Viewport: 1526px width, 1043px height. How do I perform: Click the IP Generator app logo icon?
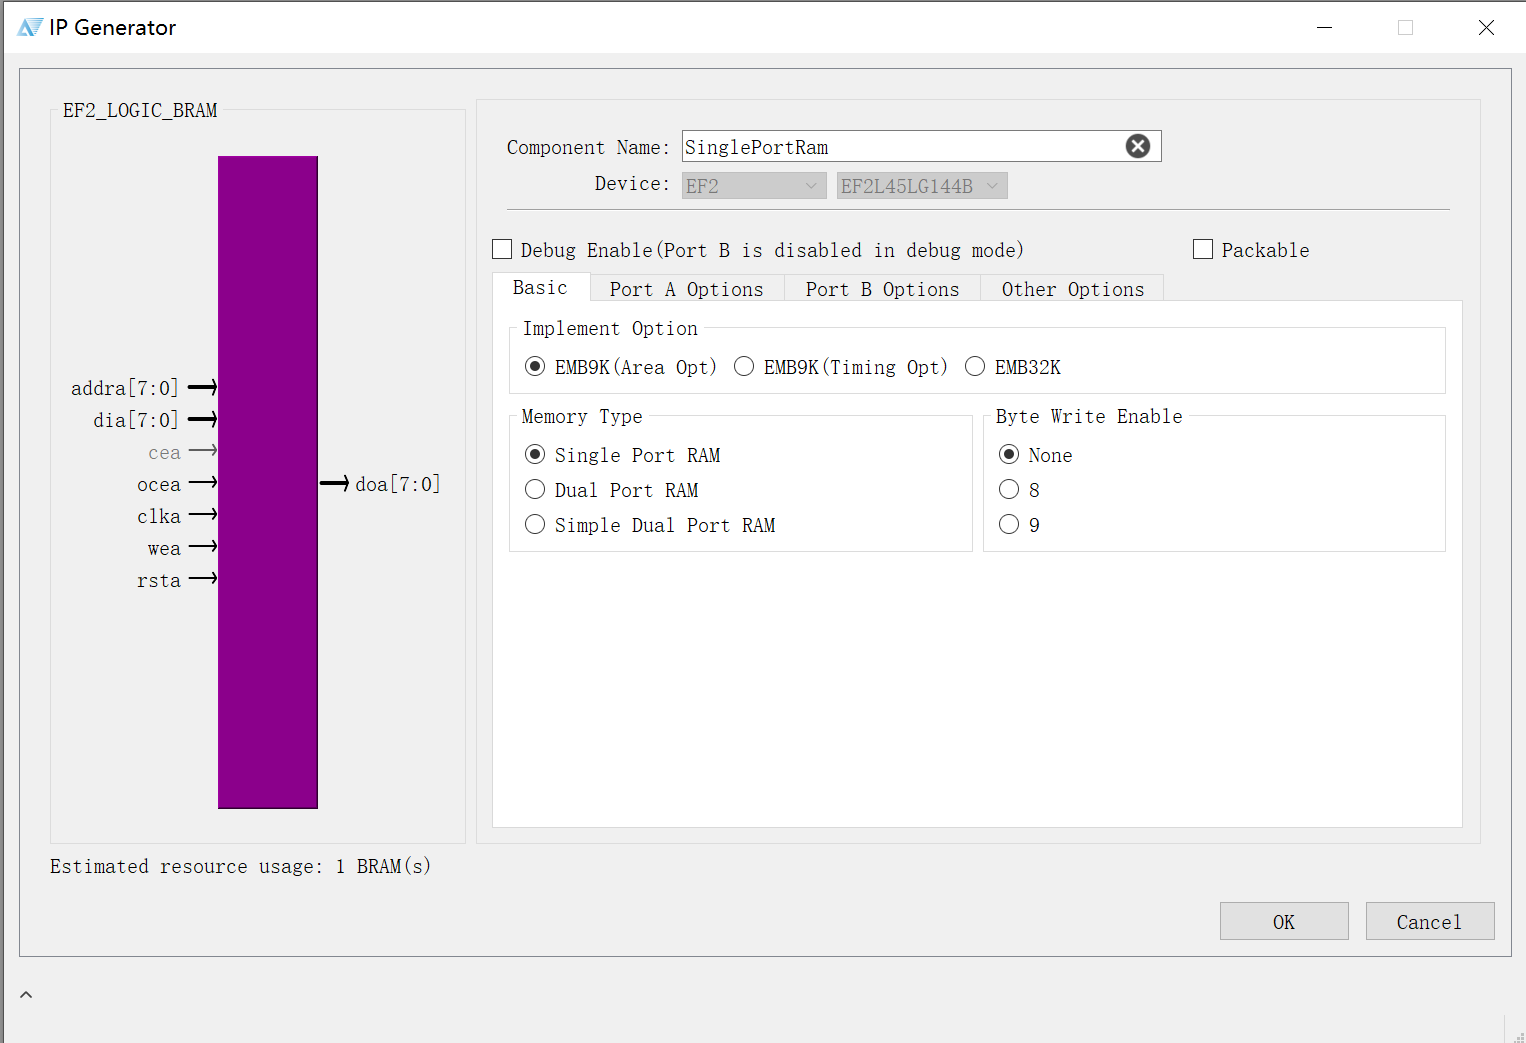[30, 27]
